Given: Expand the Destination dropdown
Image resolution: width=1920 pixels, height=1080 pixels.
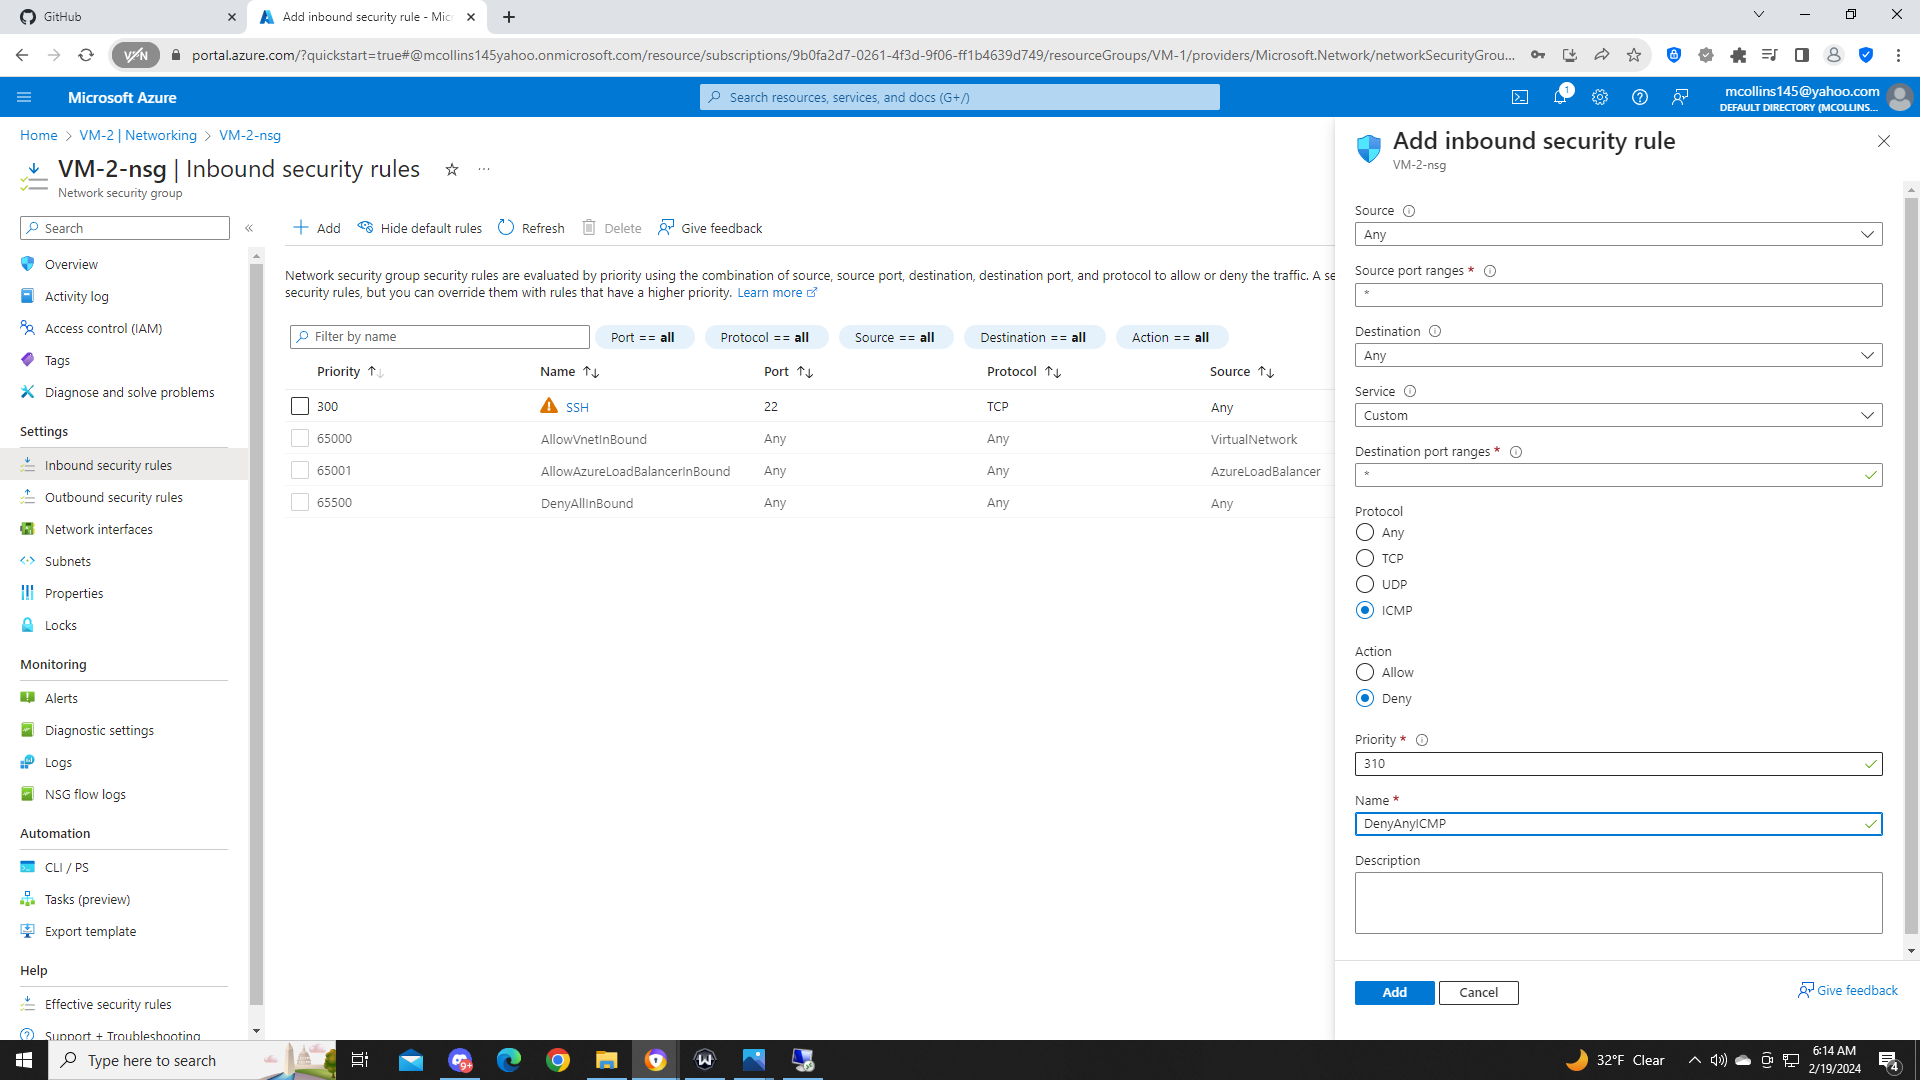Looking at the screenshot, I should point(1618,355).
